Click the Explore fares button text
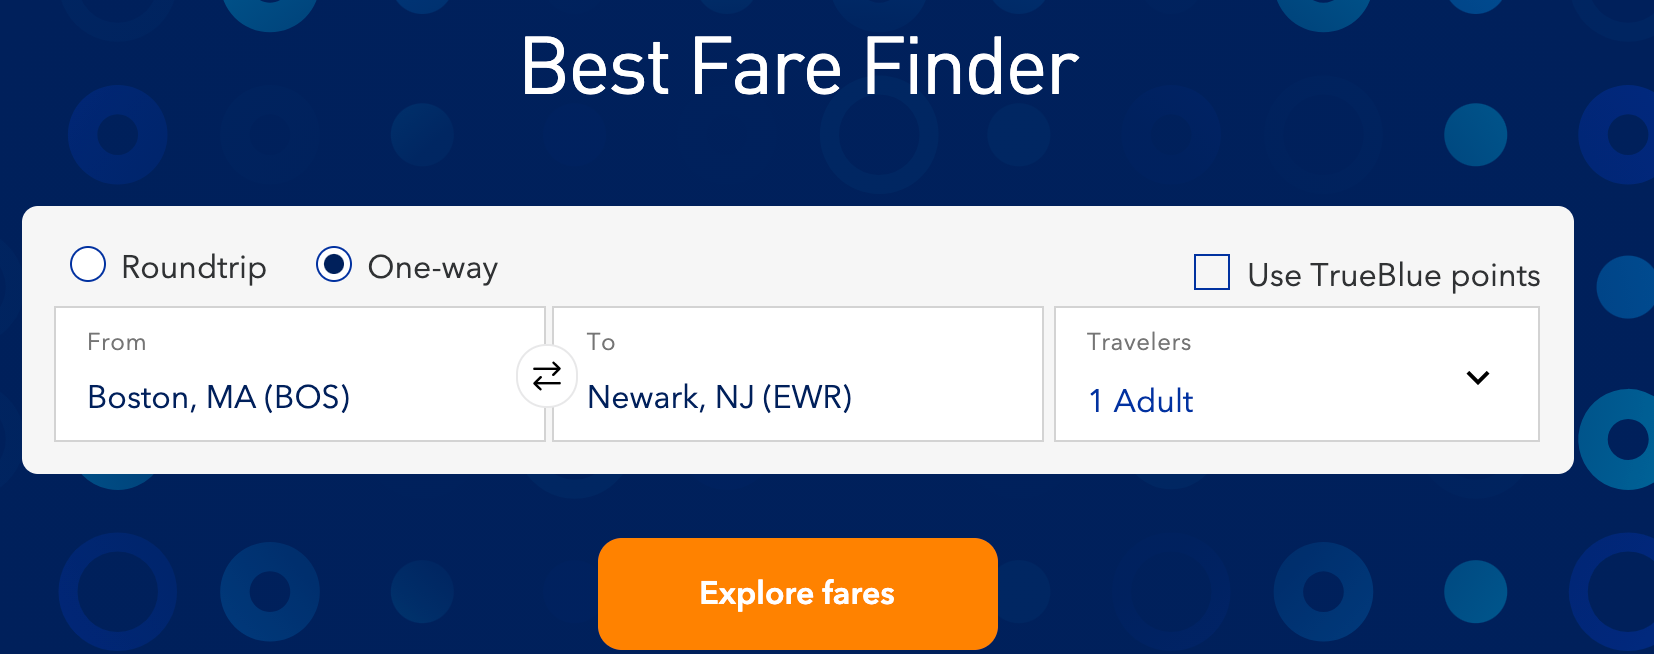Screen dimensions: 1654x654 [797, 594]
